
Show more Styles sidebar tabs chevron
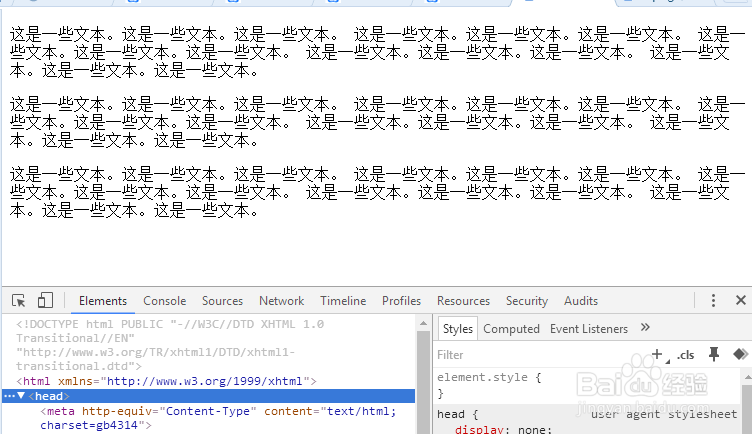[x=645, y=328]
